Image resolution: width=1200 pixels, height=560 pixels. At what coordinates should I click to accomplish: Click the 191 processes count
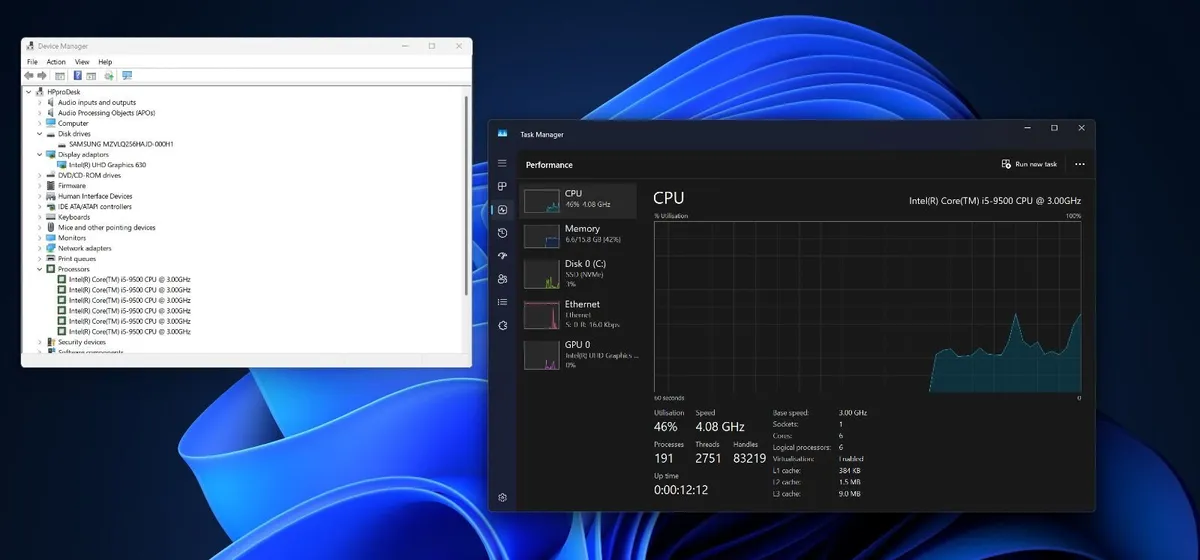click(666, 458)
